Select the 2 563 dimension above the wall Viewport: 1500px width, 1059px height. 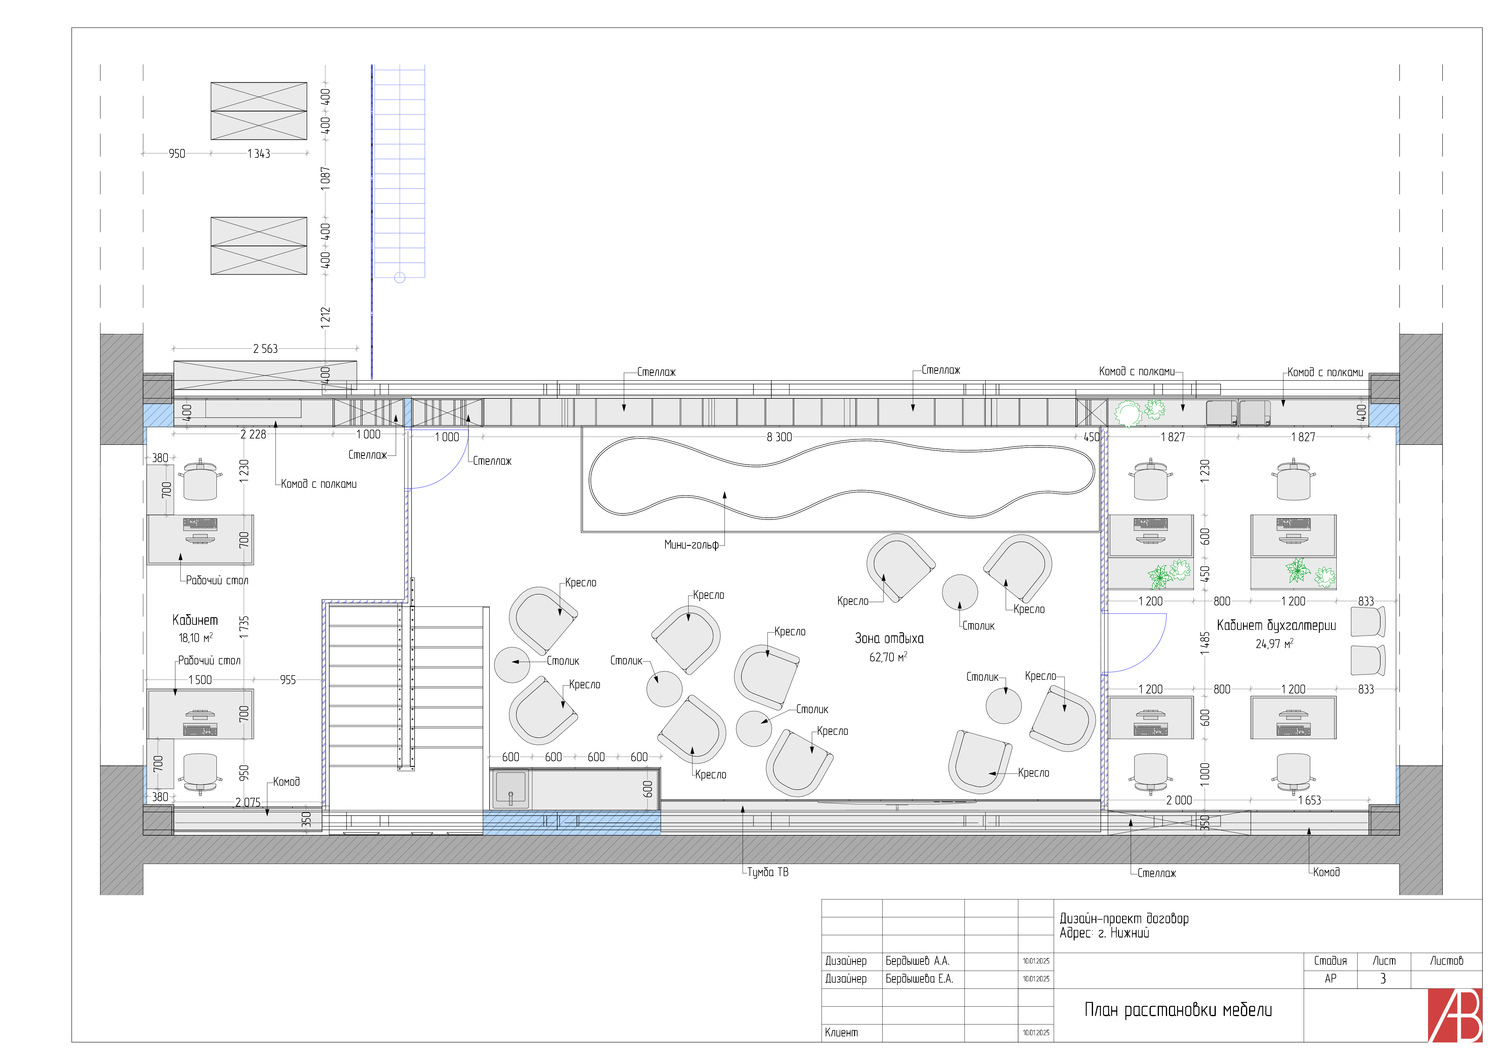(265, 349)
